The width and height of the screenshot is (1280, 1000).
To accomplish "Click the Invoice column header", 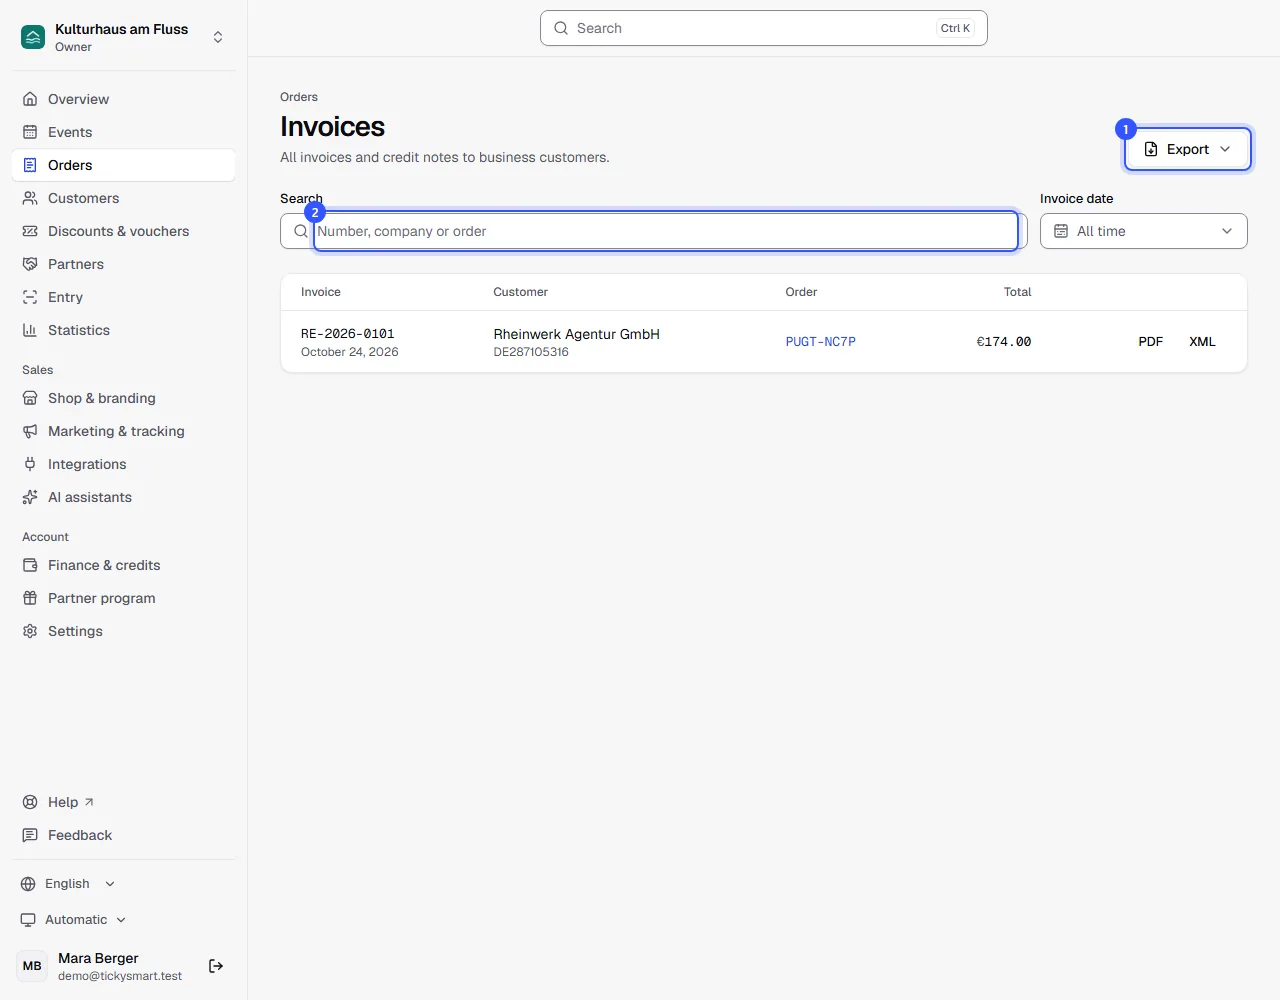I will pos(321,292).
